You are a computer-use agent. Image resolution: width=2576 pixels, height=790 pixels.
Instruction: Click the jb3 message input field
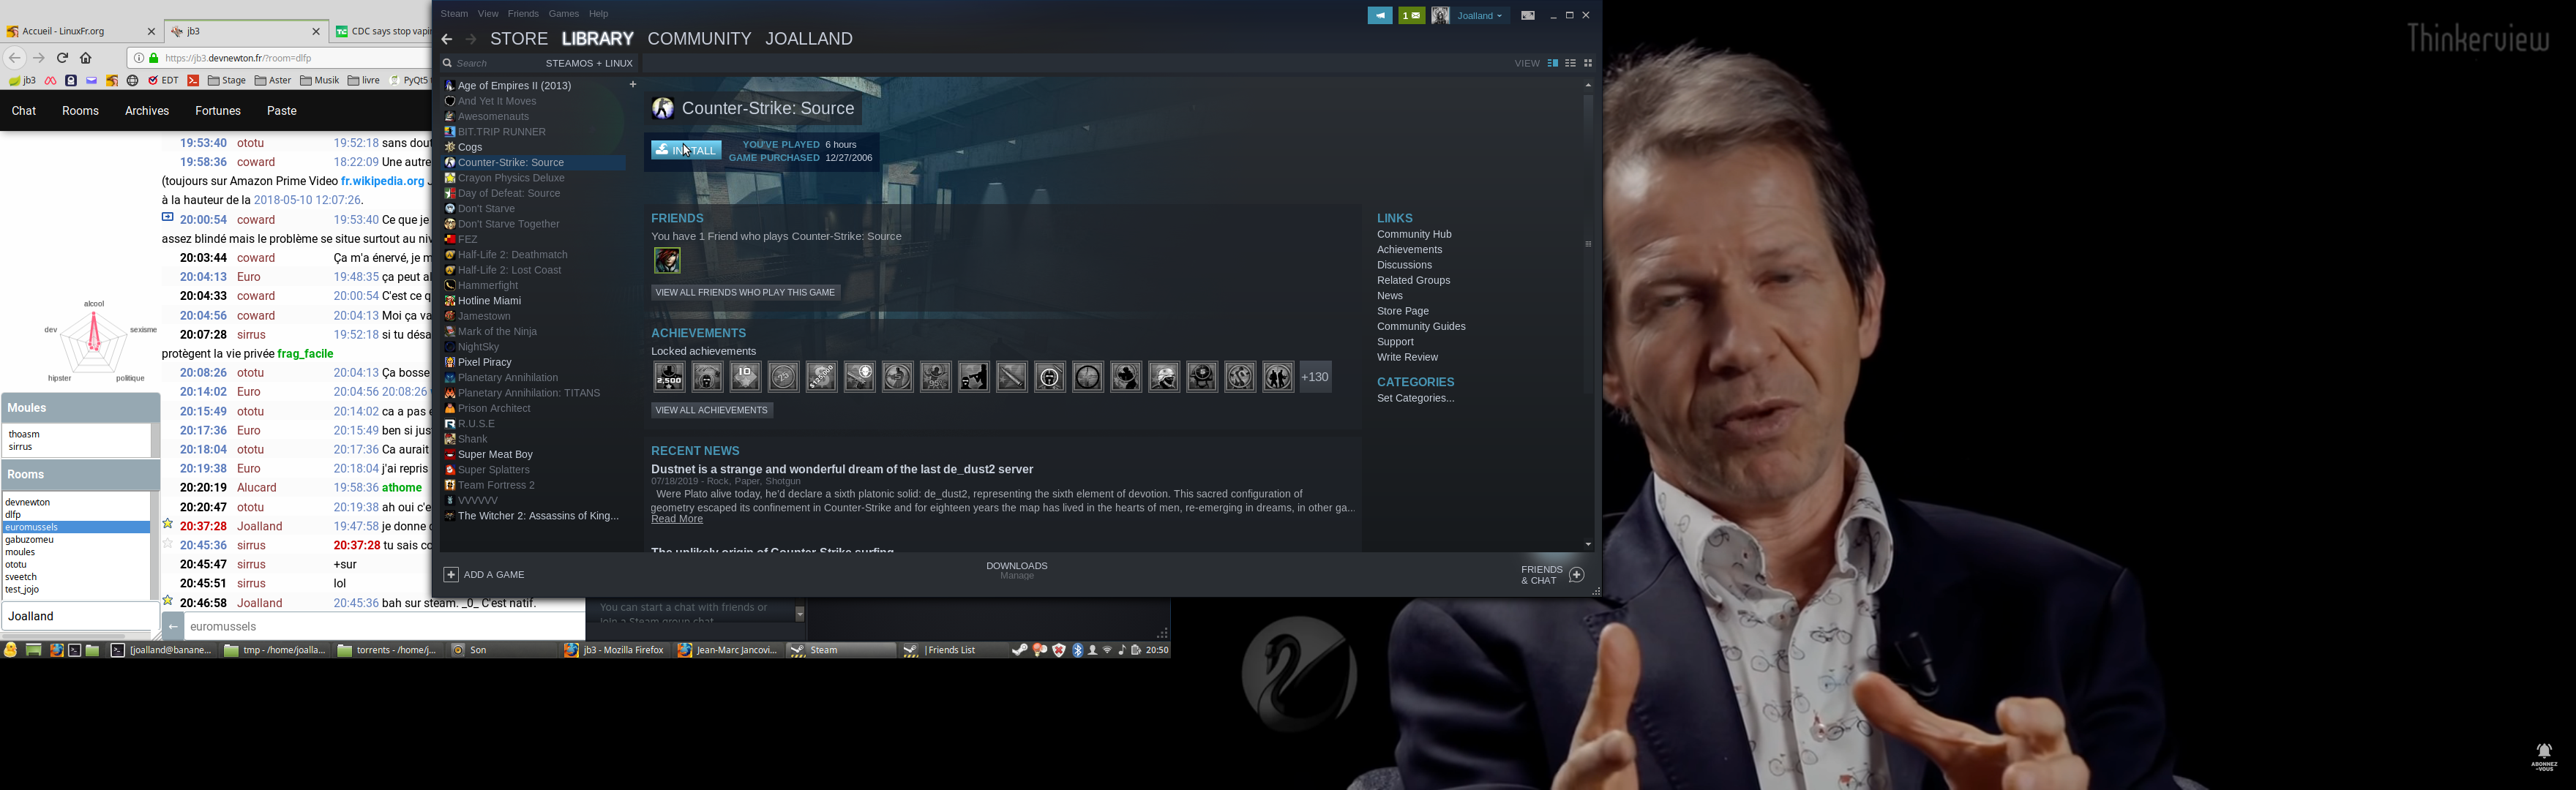pyautogui.click(x=385, y=627)
